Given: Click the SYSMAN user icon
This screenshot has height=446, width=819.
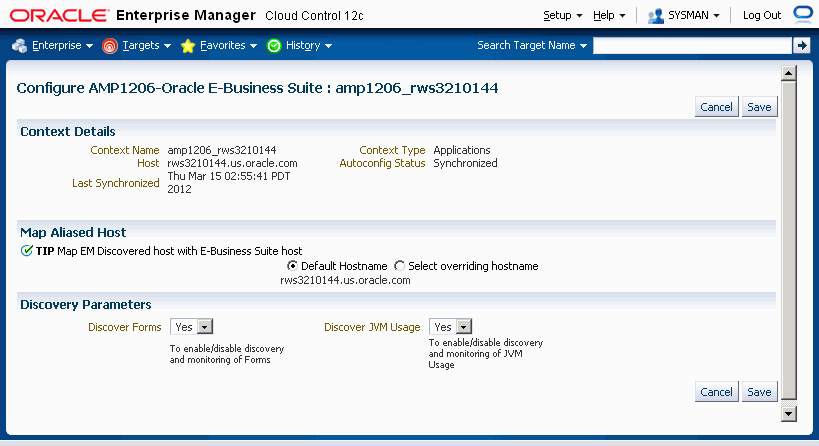Looking at the screenshot, I should (x=656, y=16).
